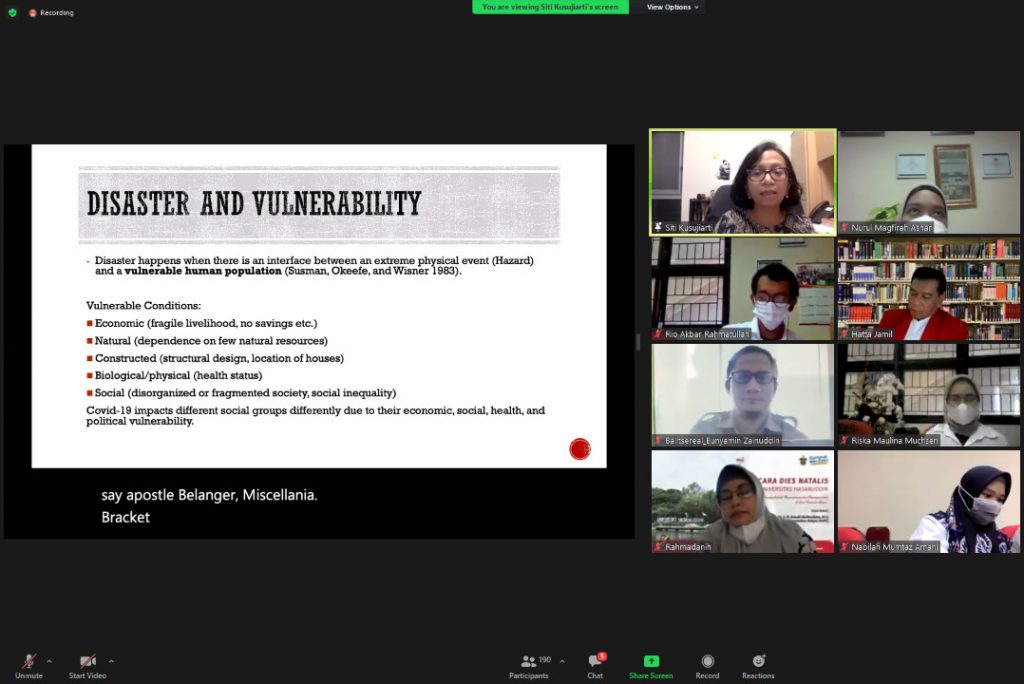Open the Reactions emoji icon
This screenshot has height=684, width=1024.
(758, 660)
